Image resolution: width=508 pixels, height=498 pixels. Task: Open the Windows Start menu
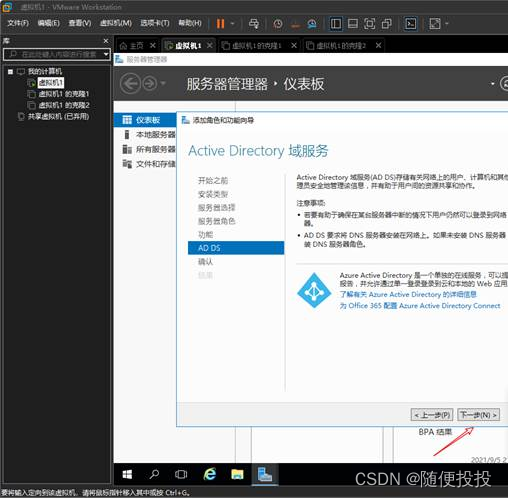[x=127, y=474]
